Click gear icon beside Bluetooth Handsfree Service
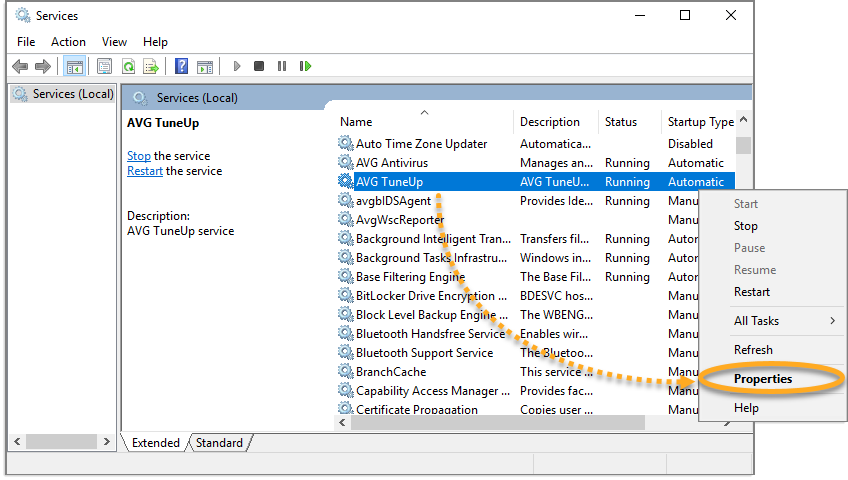 coord(346,334)
